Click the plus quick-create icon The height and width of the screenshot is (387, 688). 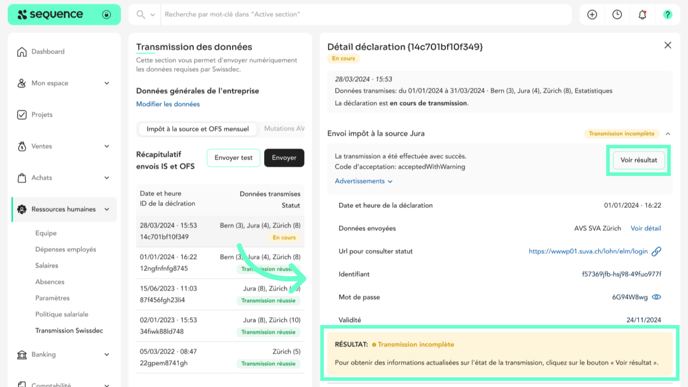pos(592,14)
